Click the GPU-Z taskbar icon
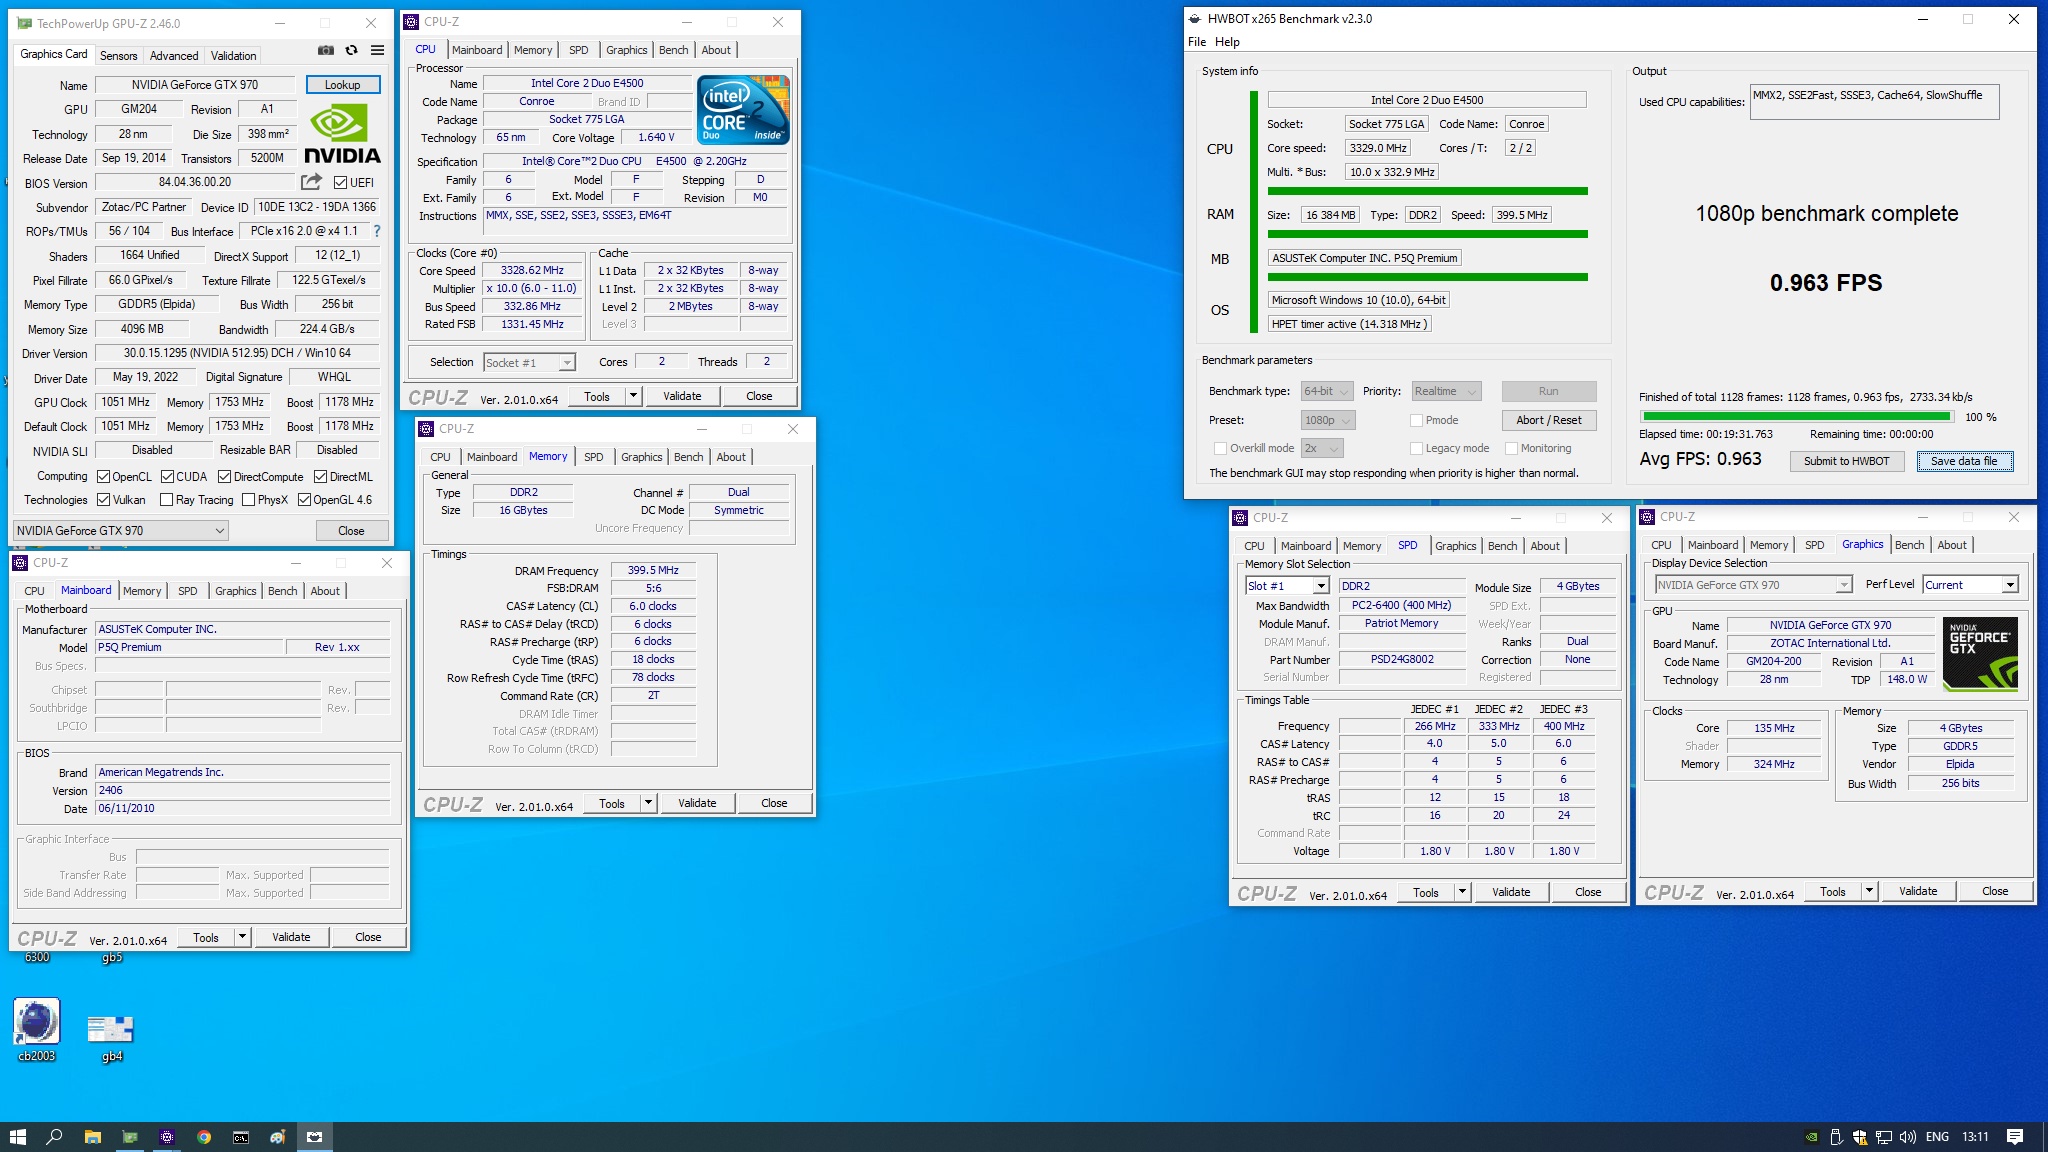This screenshot has width=2048, height=1152. (x=130, y=1137)
